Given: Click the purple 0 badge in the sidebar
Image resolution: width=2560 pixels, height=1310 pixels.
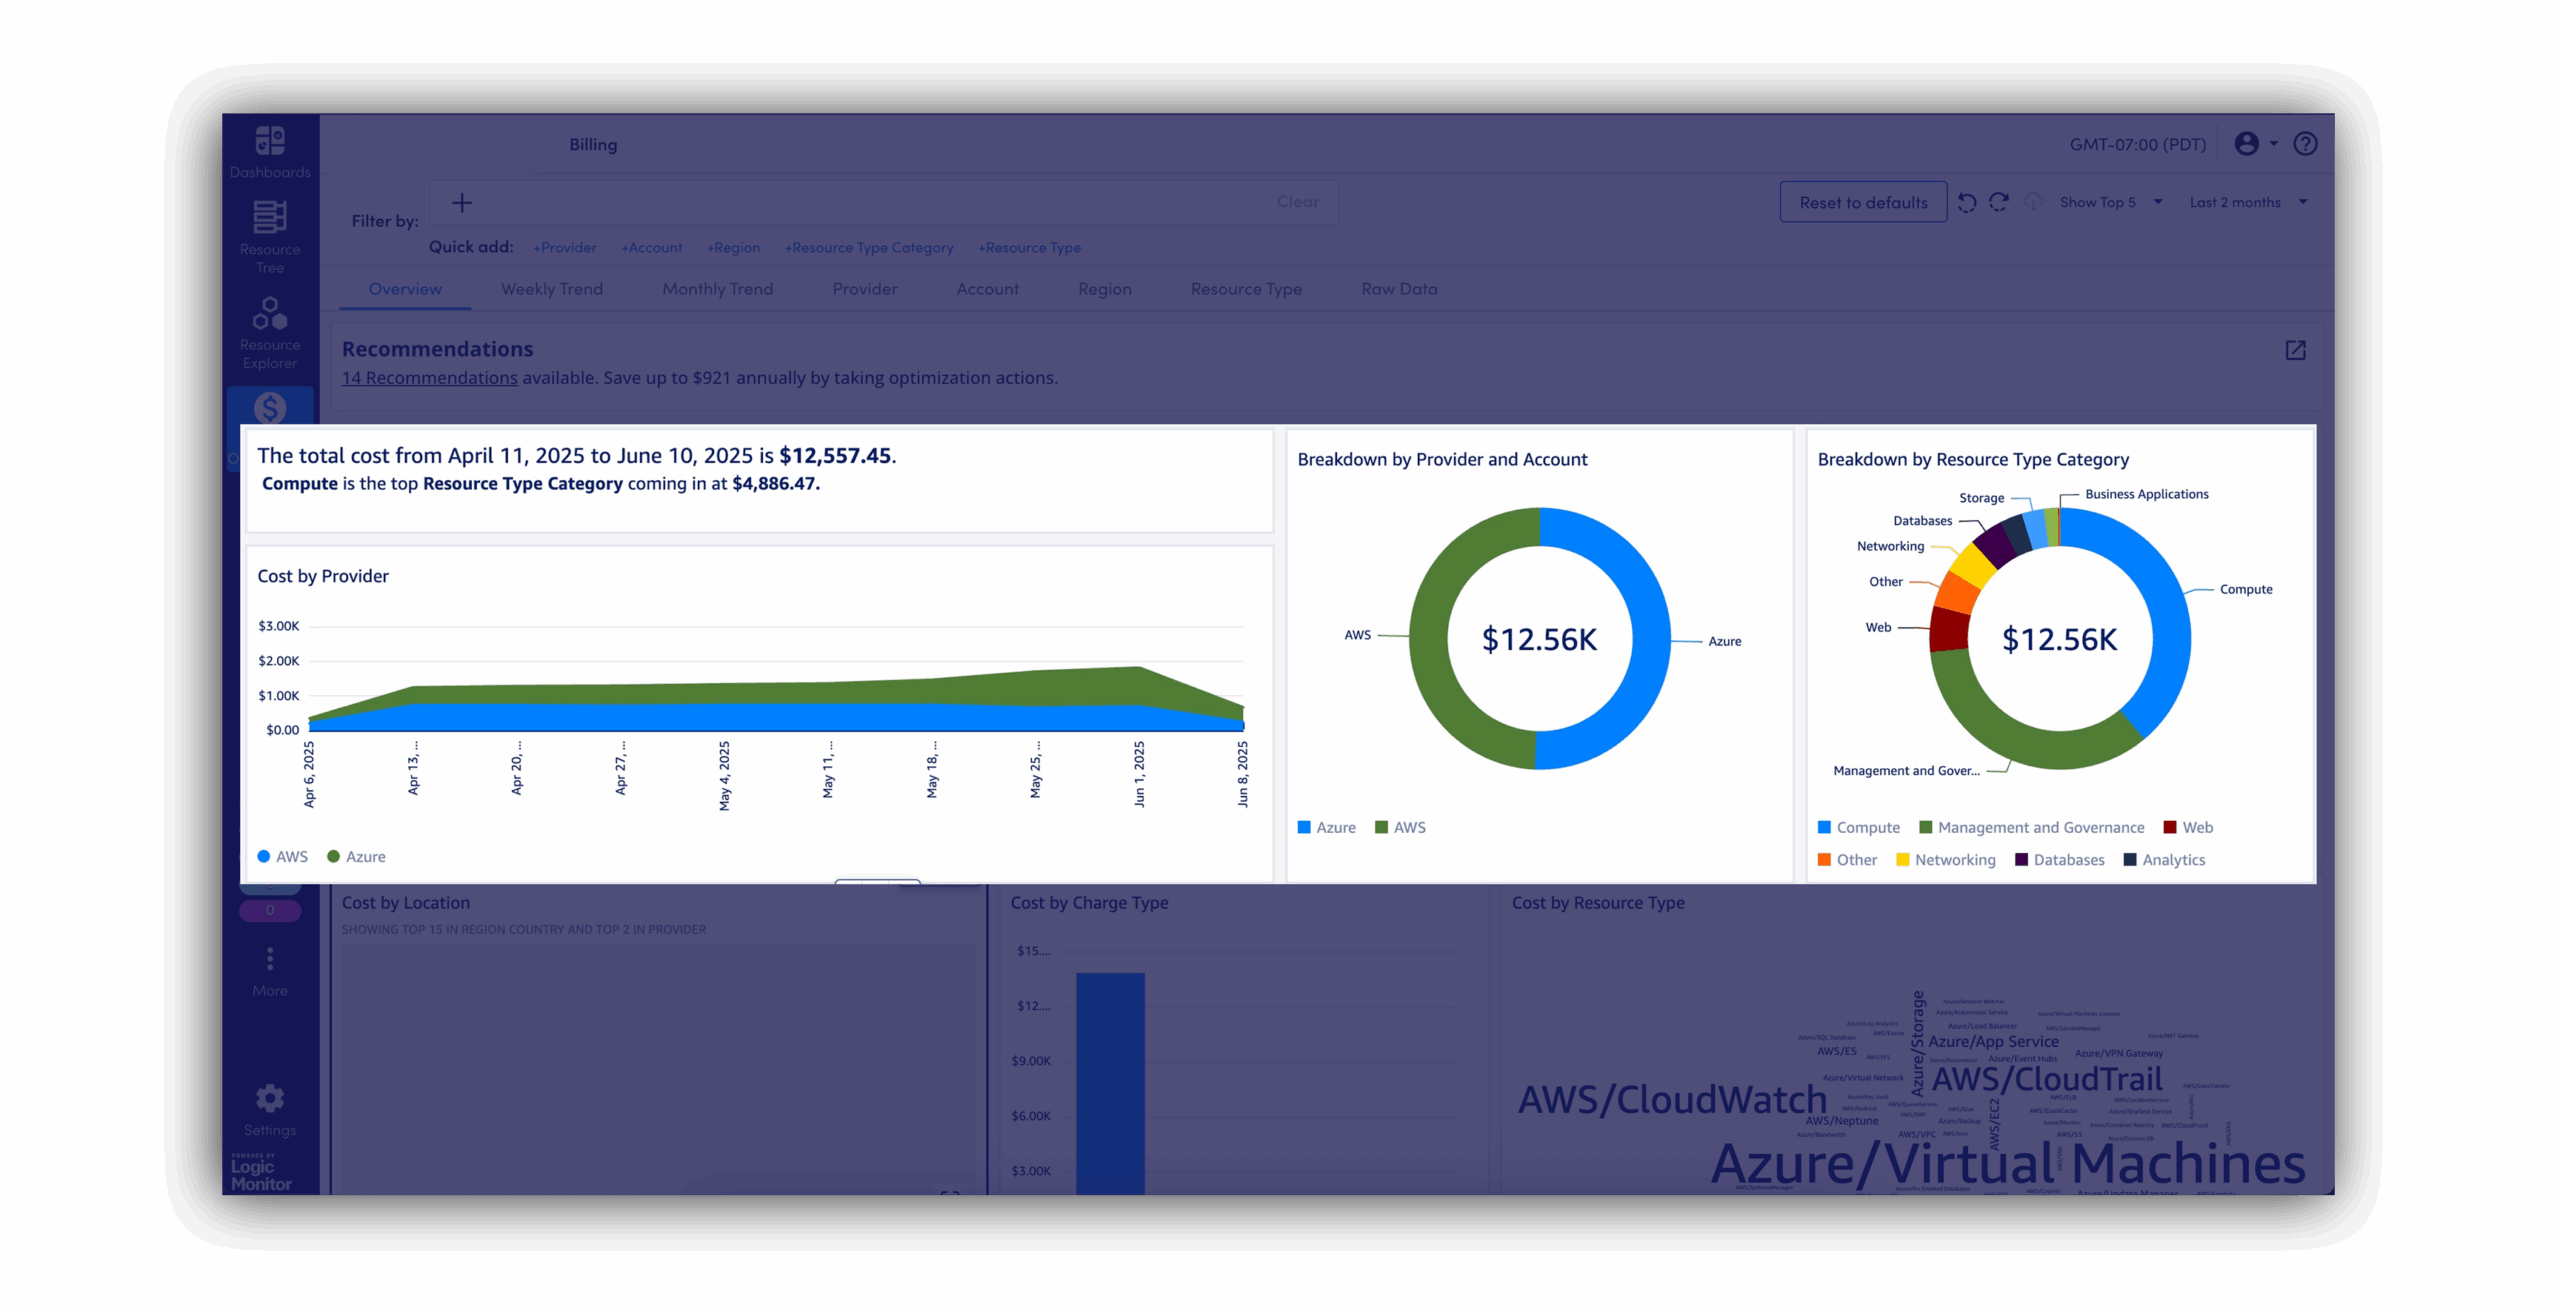Looking at the screenshot, I should point(270,911).
